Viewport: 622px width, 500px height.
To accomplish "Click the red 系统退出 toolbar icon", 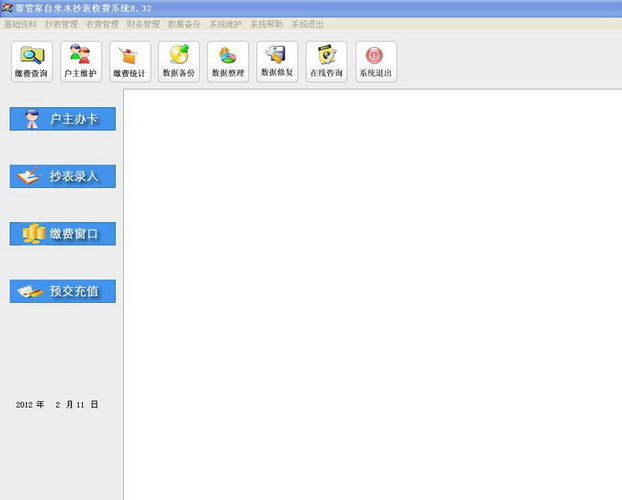I will (x=376, y=62).
